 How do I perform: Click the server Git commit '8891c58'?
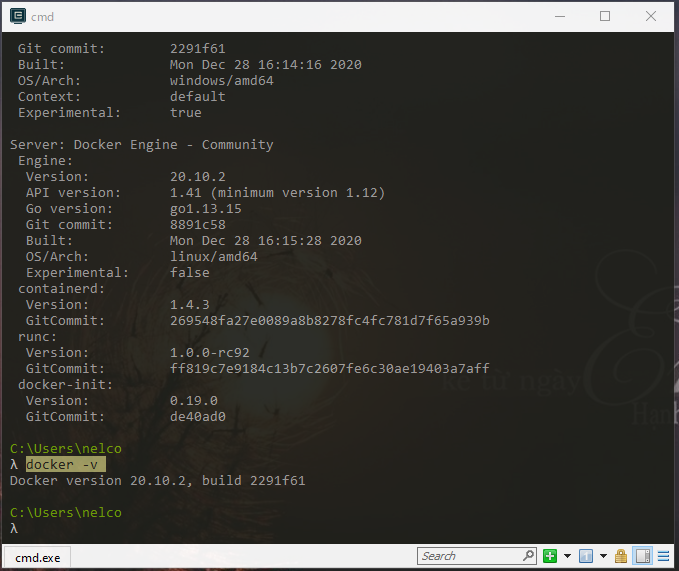197,224
